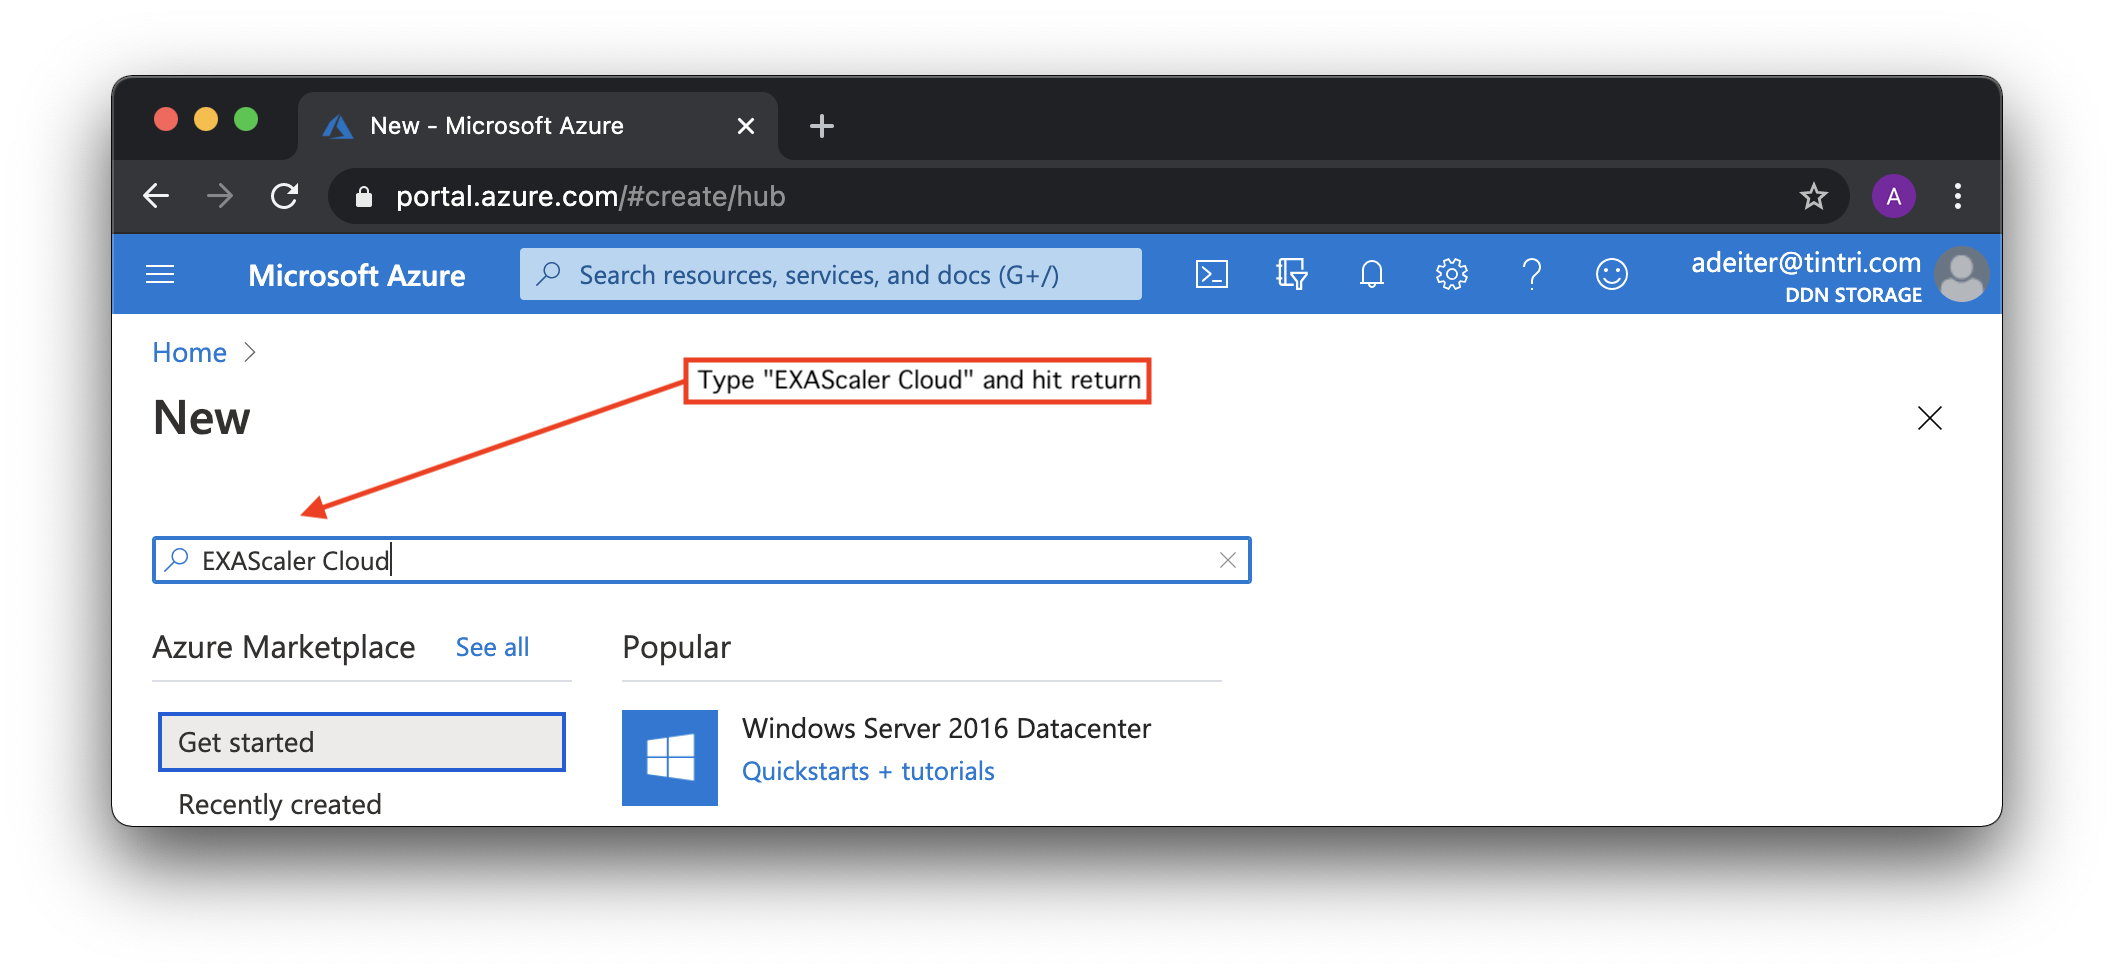Open the portal settings gear
The image size is (2114, 974).
(x=1451, y=274)
